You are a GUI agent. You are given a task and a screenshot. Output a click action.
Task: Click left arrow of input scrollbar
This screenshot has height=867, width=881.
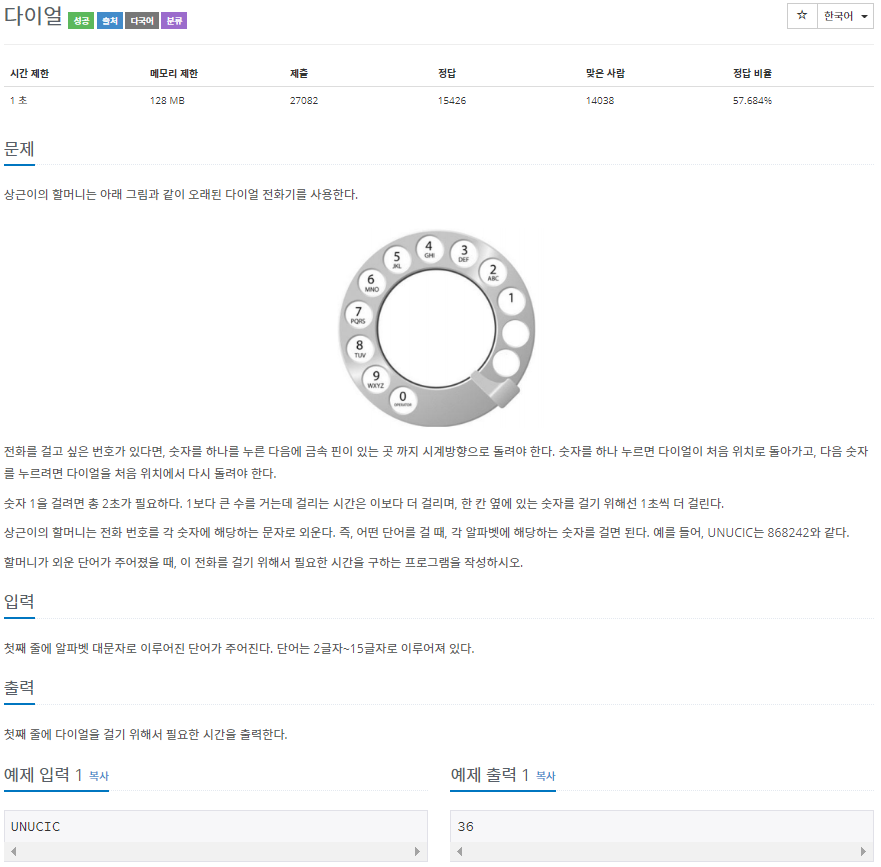[x=13, y=851]
